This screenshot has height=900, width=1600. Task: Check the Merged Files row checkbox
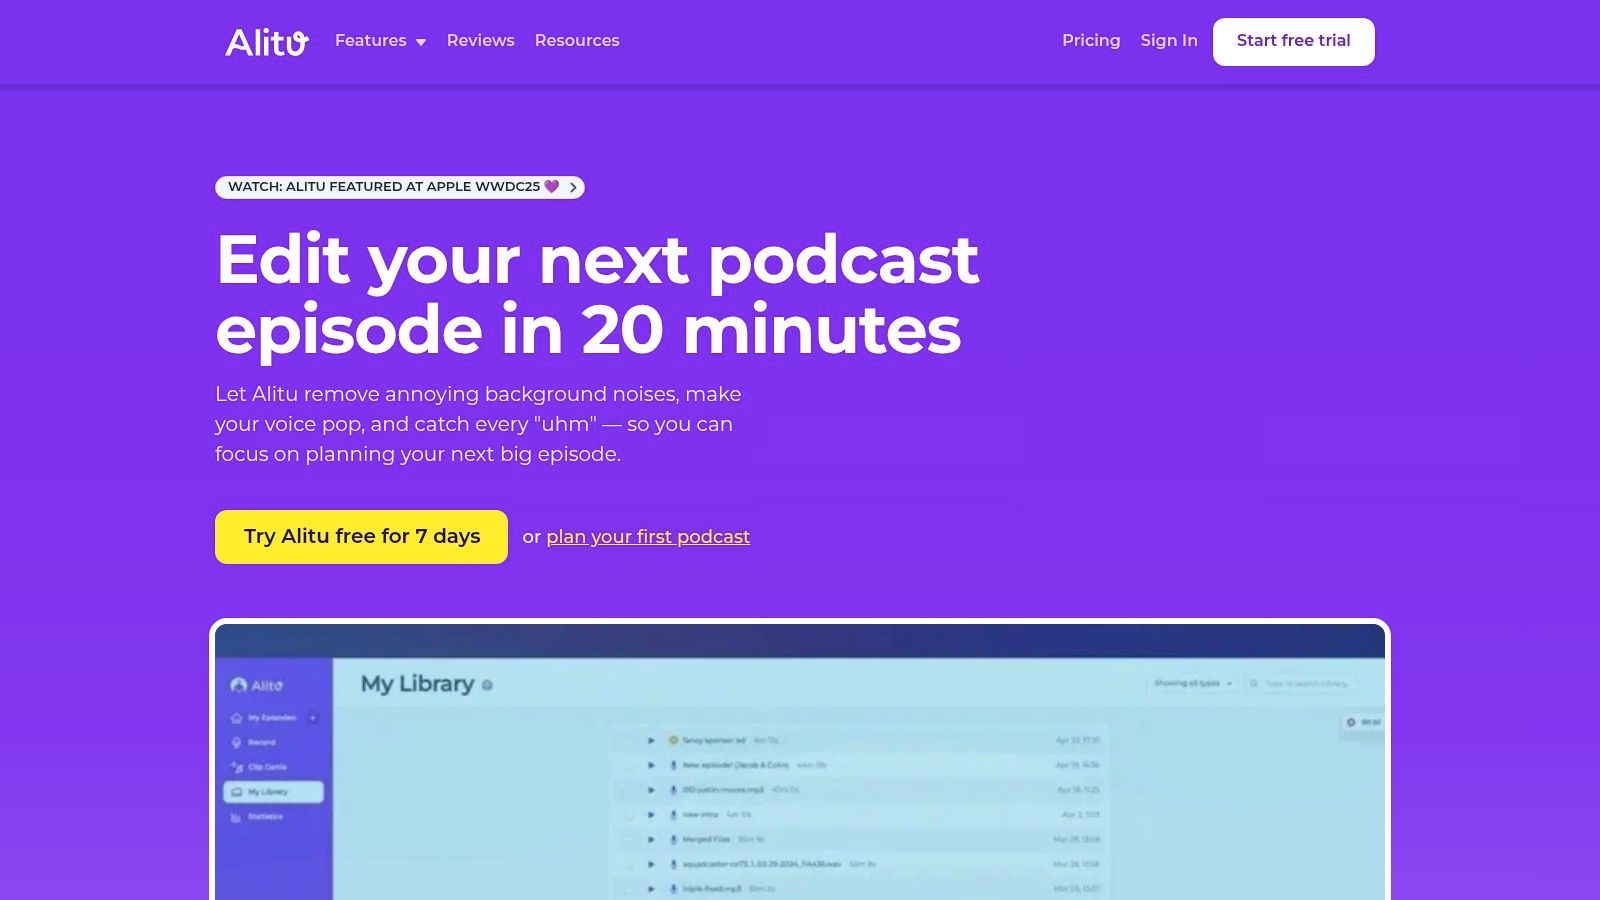(629, 840)
